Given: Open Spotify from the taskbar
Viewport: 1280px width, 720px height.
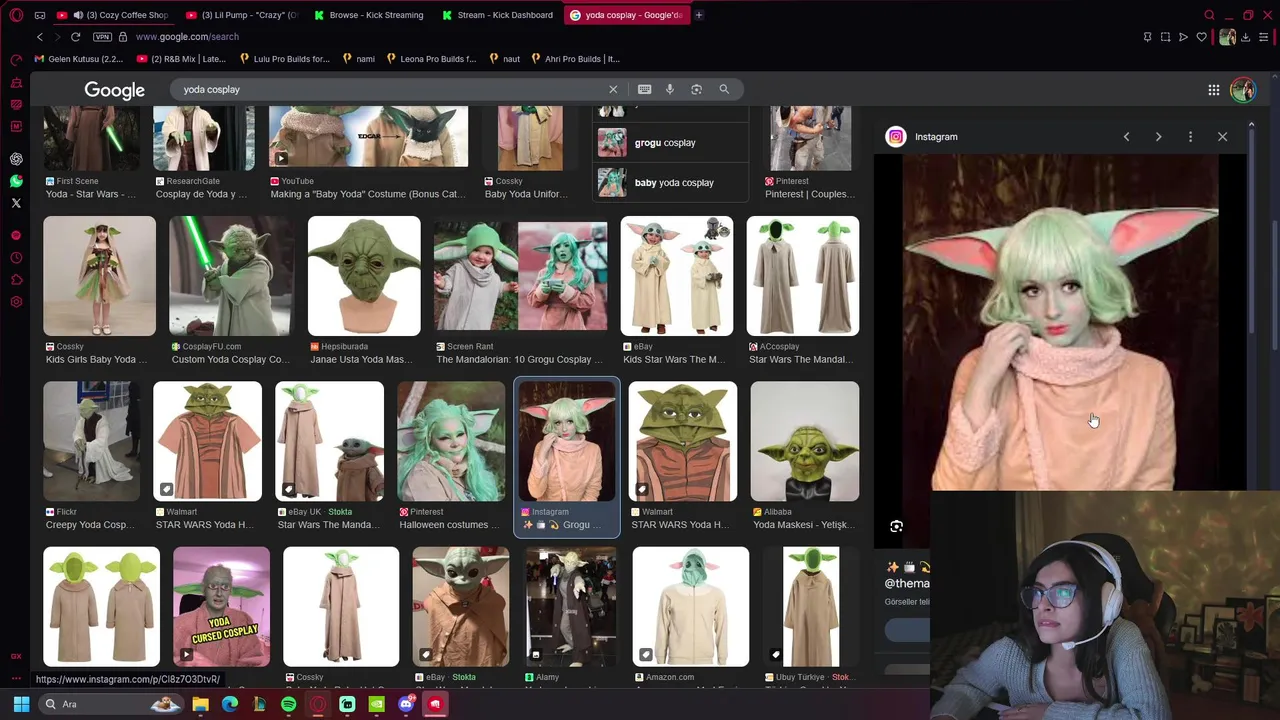Looking at the screenshot, I should (x=288, y=704).
